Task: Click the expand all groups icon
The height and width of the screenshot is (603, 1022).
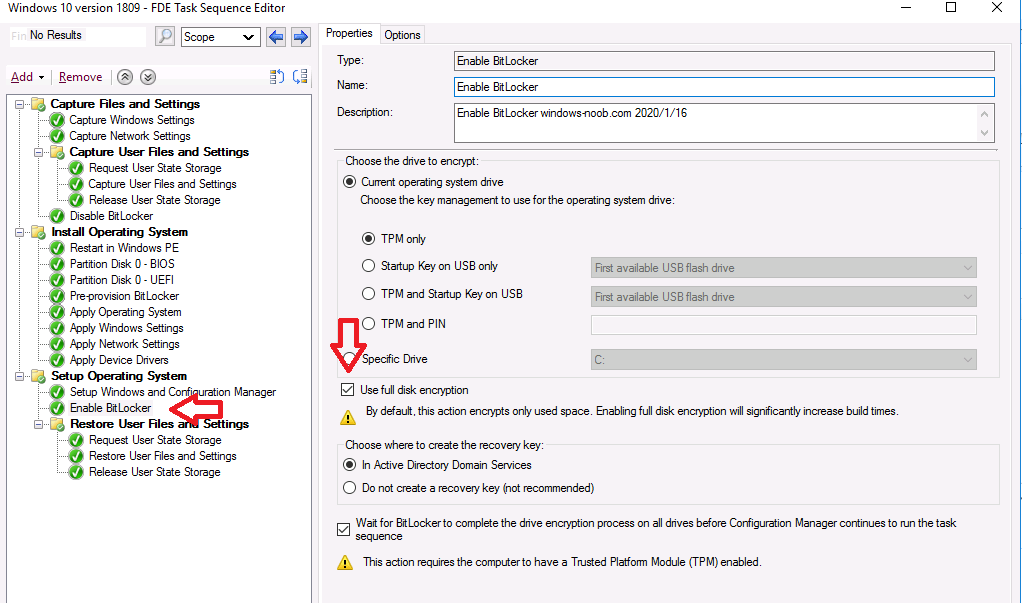Action: (277, 77)
